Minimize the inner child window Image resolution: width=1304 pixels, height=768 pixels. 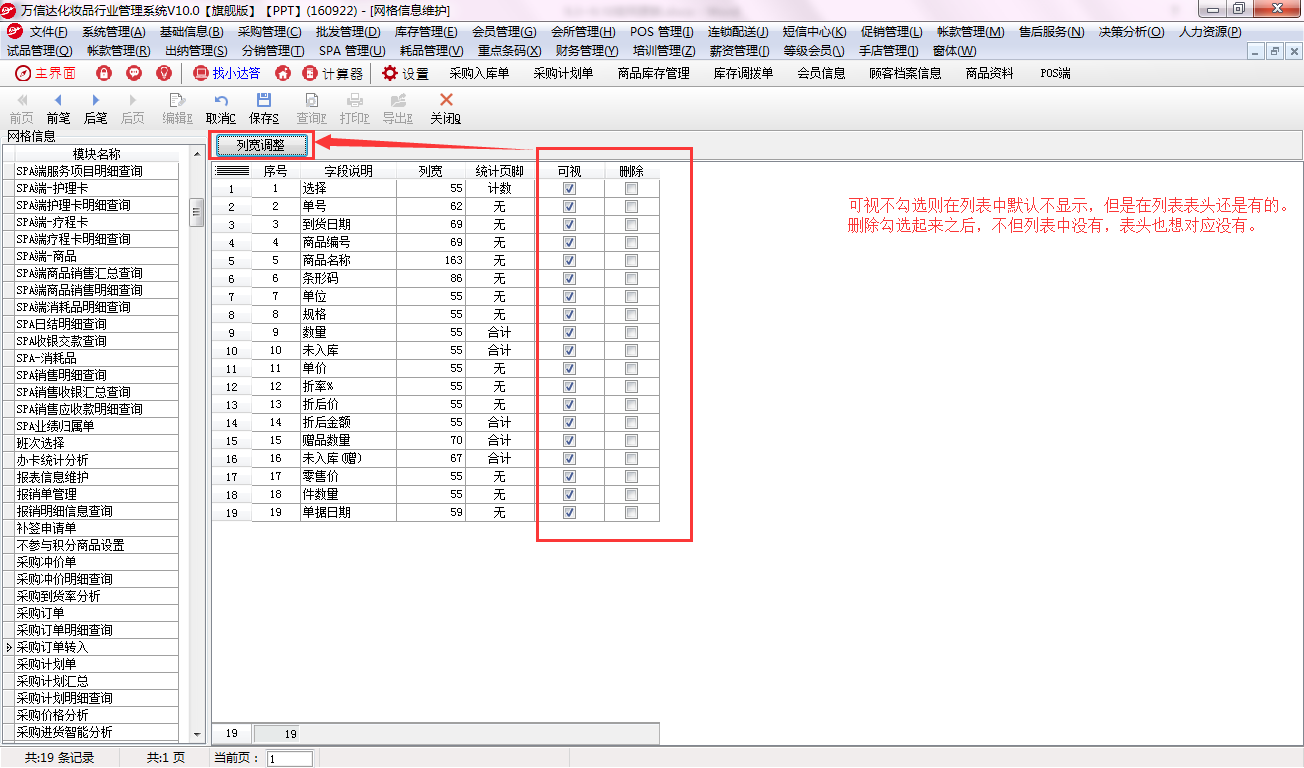(1256, 50)
